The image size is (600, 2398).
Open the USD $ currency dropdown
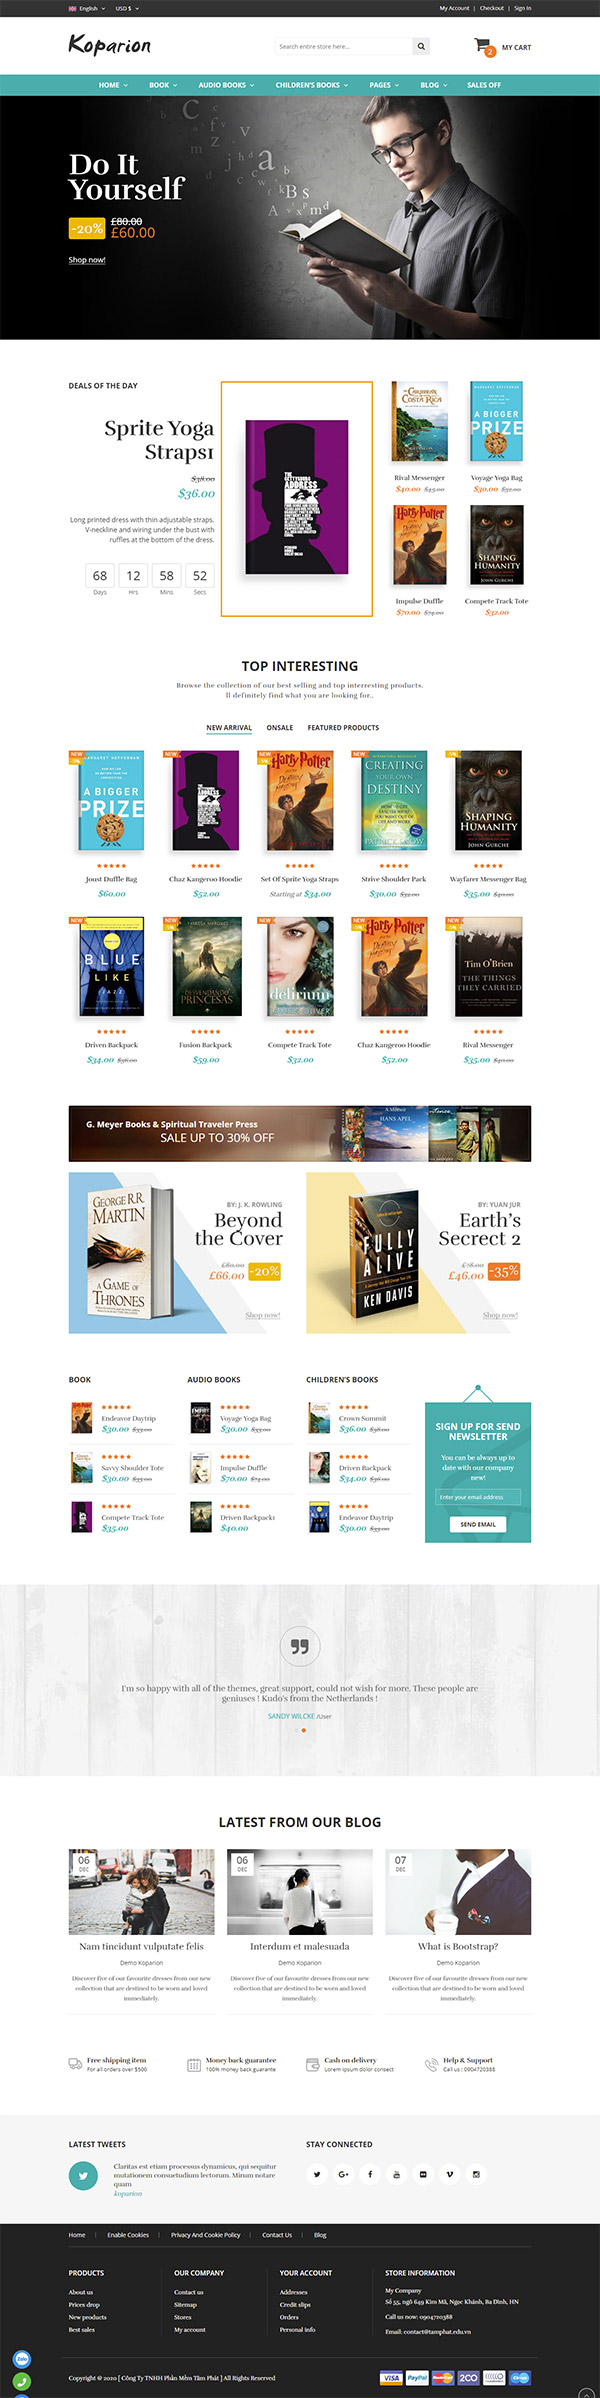pos(127,8)
